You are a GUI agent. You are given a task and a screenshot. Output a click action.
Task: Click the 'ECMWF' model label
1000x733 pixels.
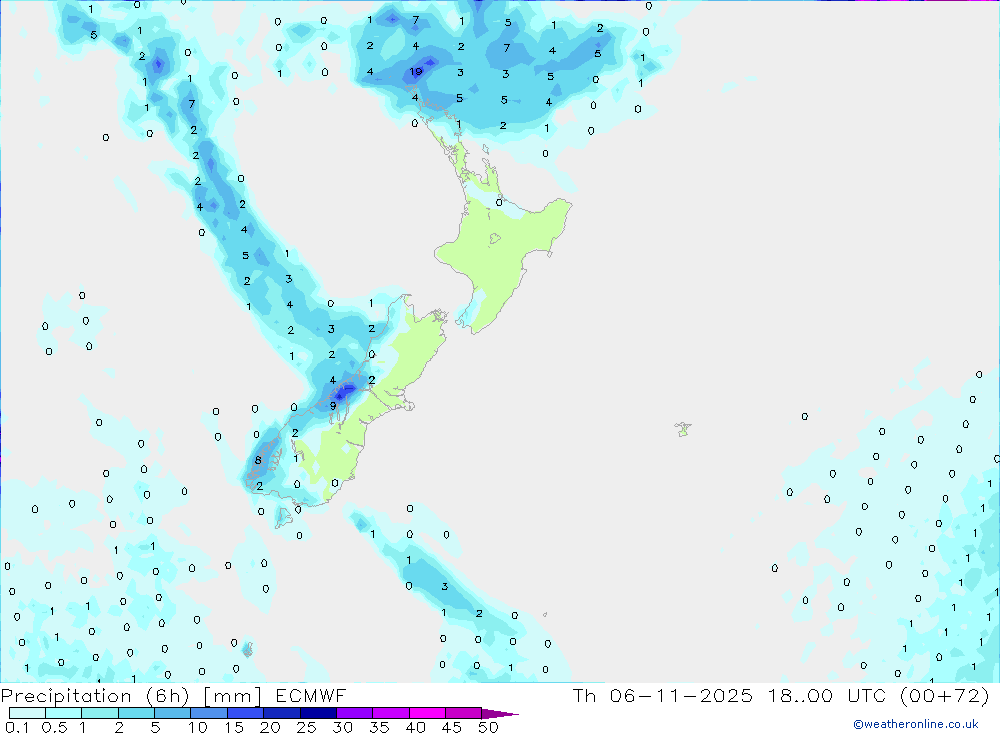coord(311,695)
